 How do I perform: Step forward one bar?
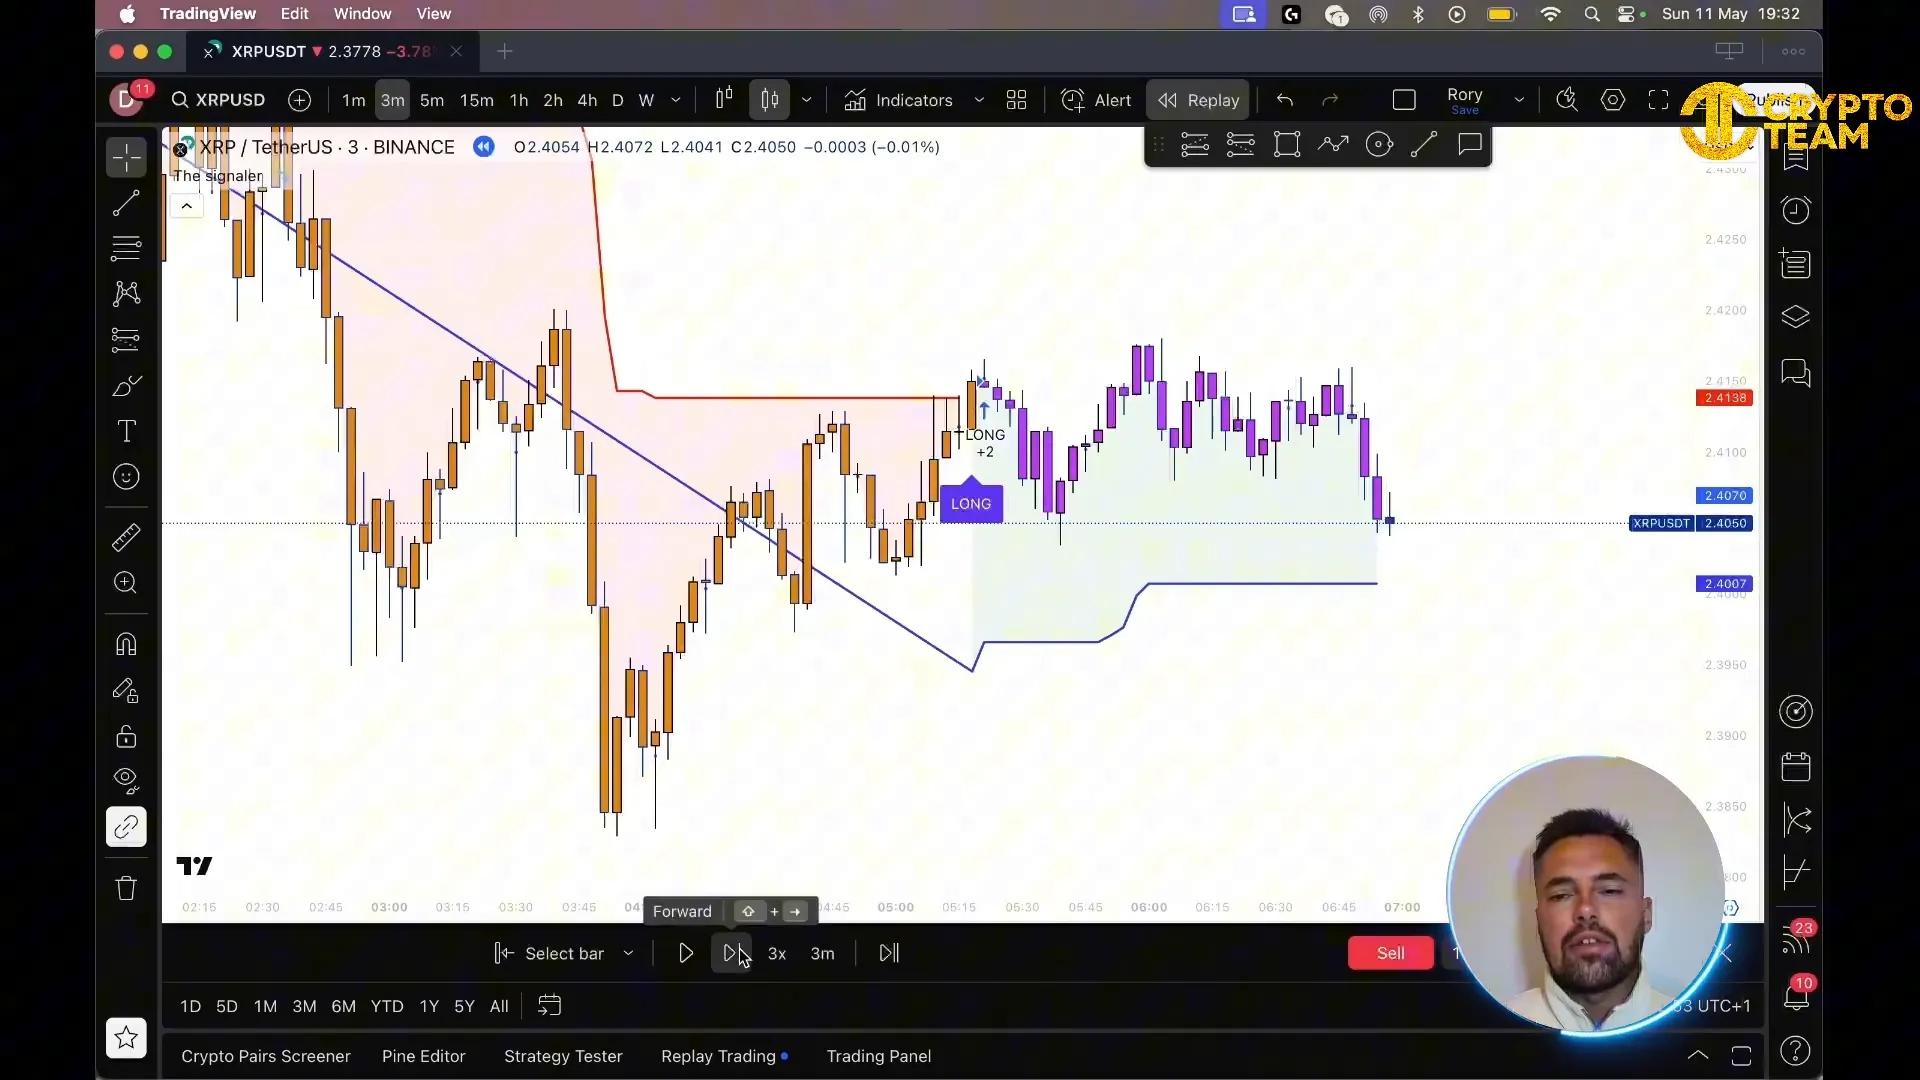pyautogui.click(x=731, y=953)
